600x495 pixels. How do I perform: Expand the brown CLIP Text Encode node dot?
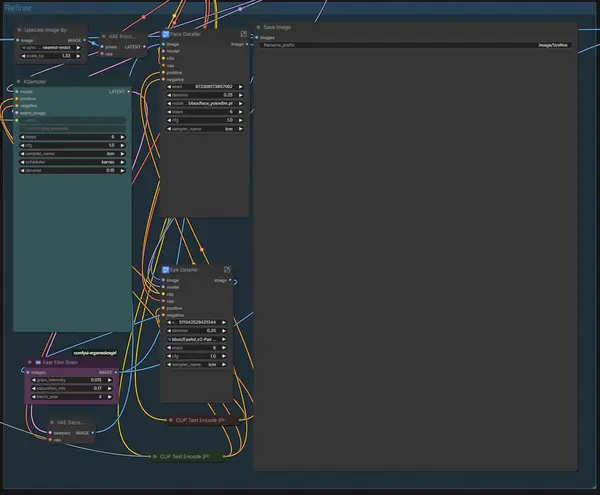tap(171, 420)
